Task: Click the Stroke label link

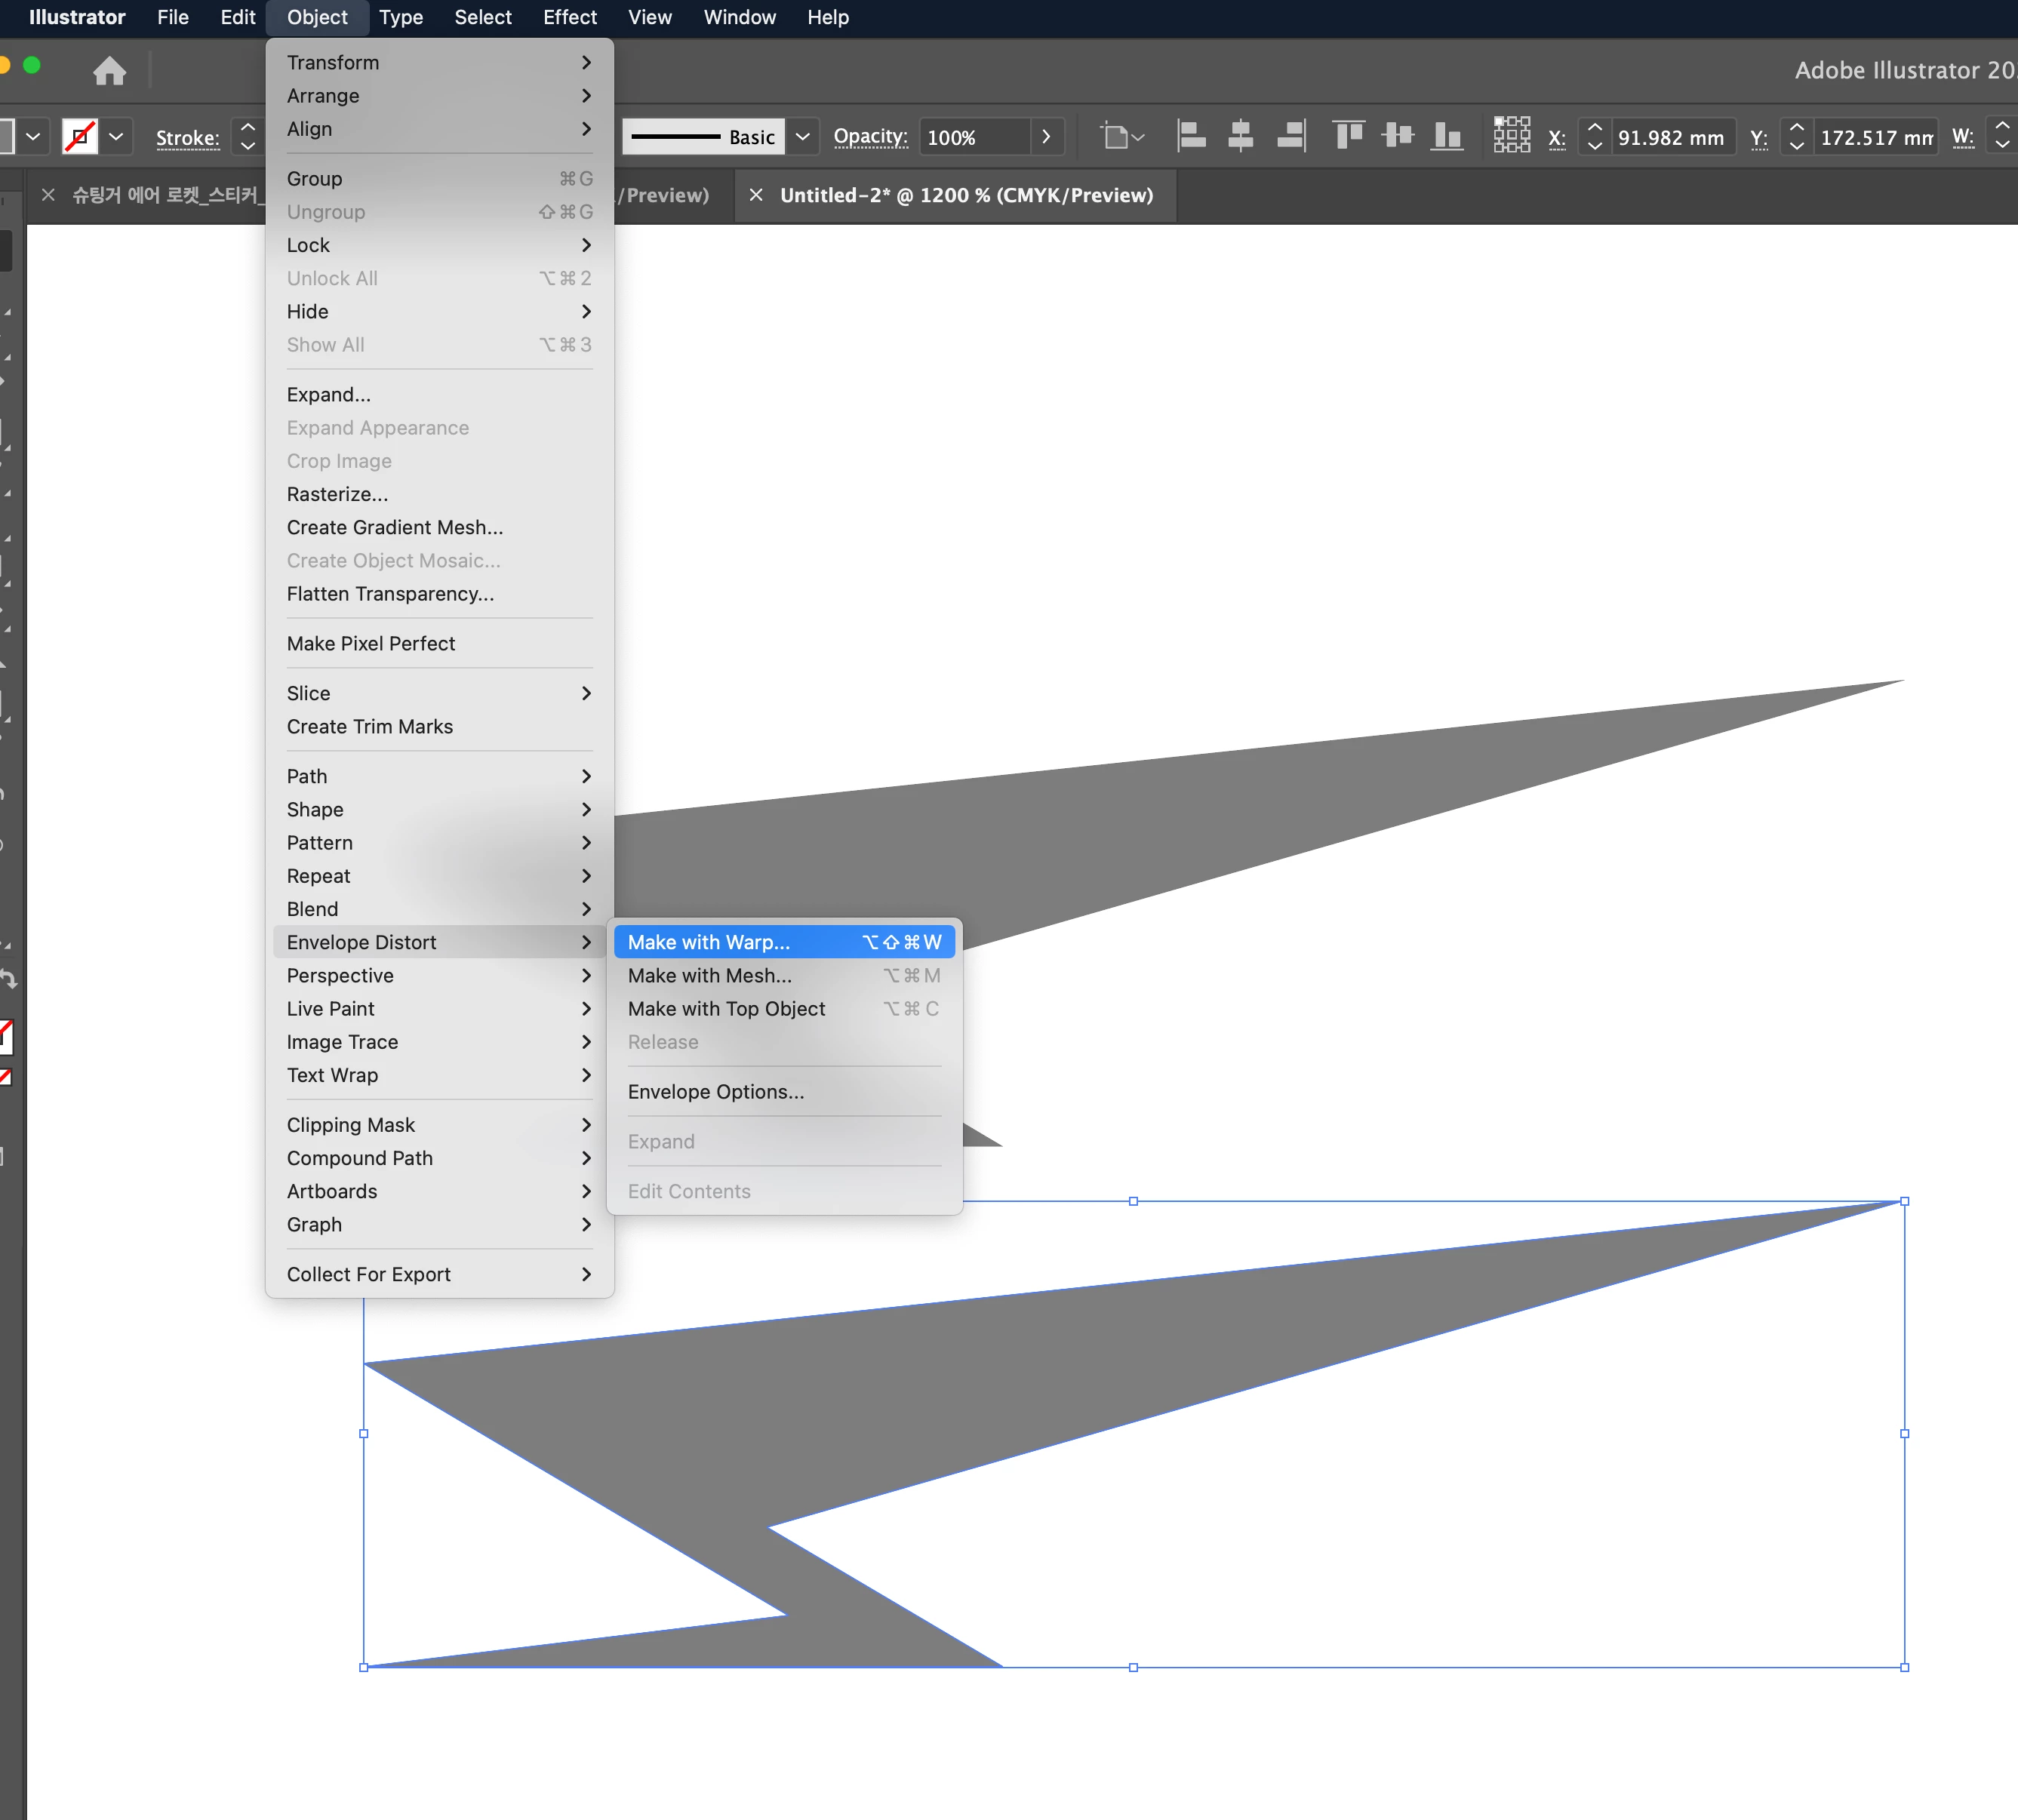Action: (x=187, y=138)
